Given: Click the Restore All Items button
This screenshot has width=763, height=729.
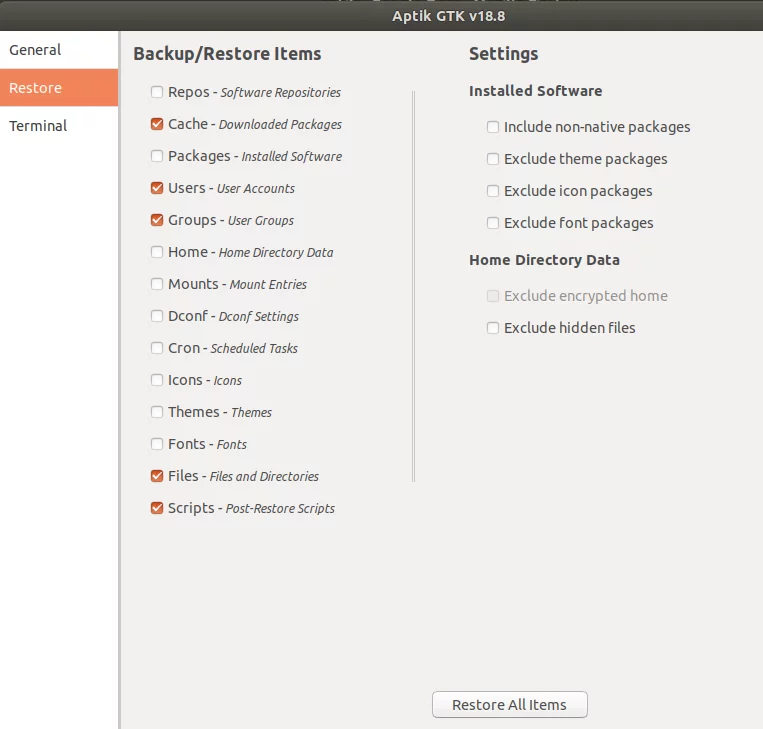Looking at the screenshot, I should [x=509, y=704].
